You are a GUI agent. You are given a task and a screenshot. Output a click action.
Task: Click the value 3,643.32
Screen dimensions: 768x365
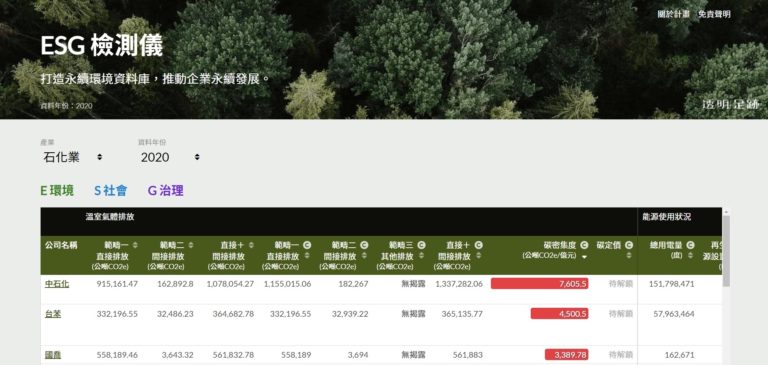(x=177, y=355)
